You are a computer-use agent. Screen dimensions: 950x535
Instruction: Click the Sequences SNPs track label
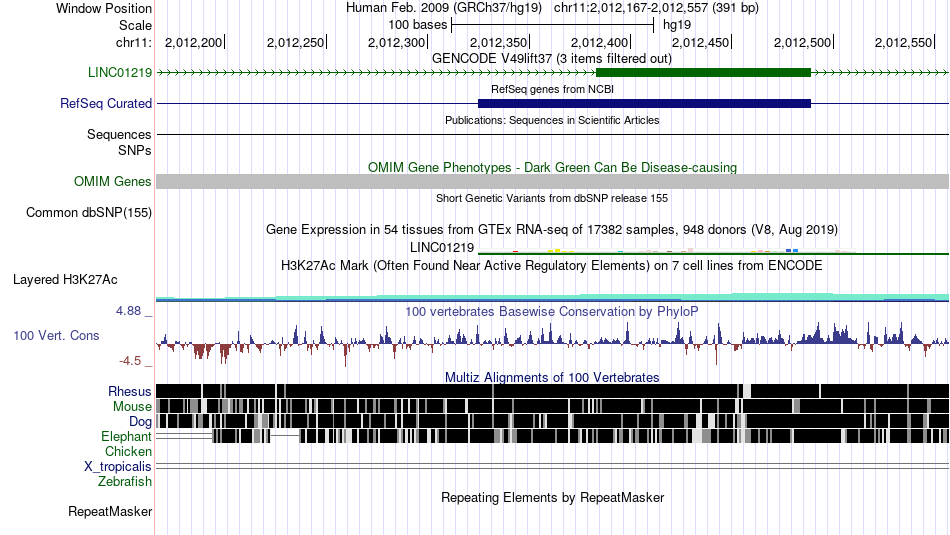click(x=119, y=142)
